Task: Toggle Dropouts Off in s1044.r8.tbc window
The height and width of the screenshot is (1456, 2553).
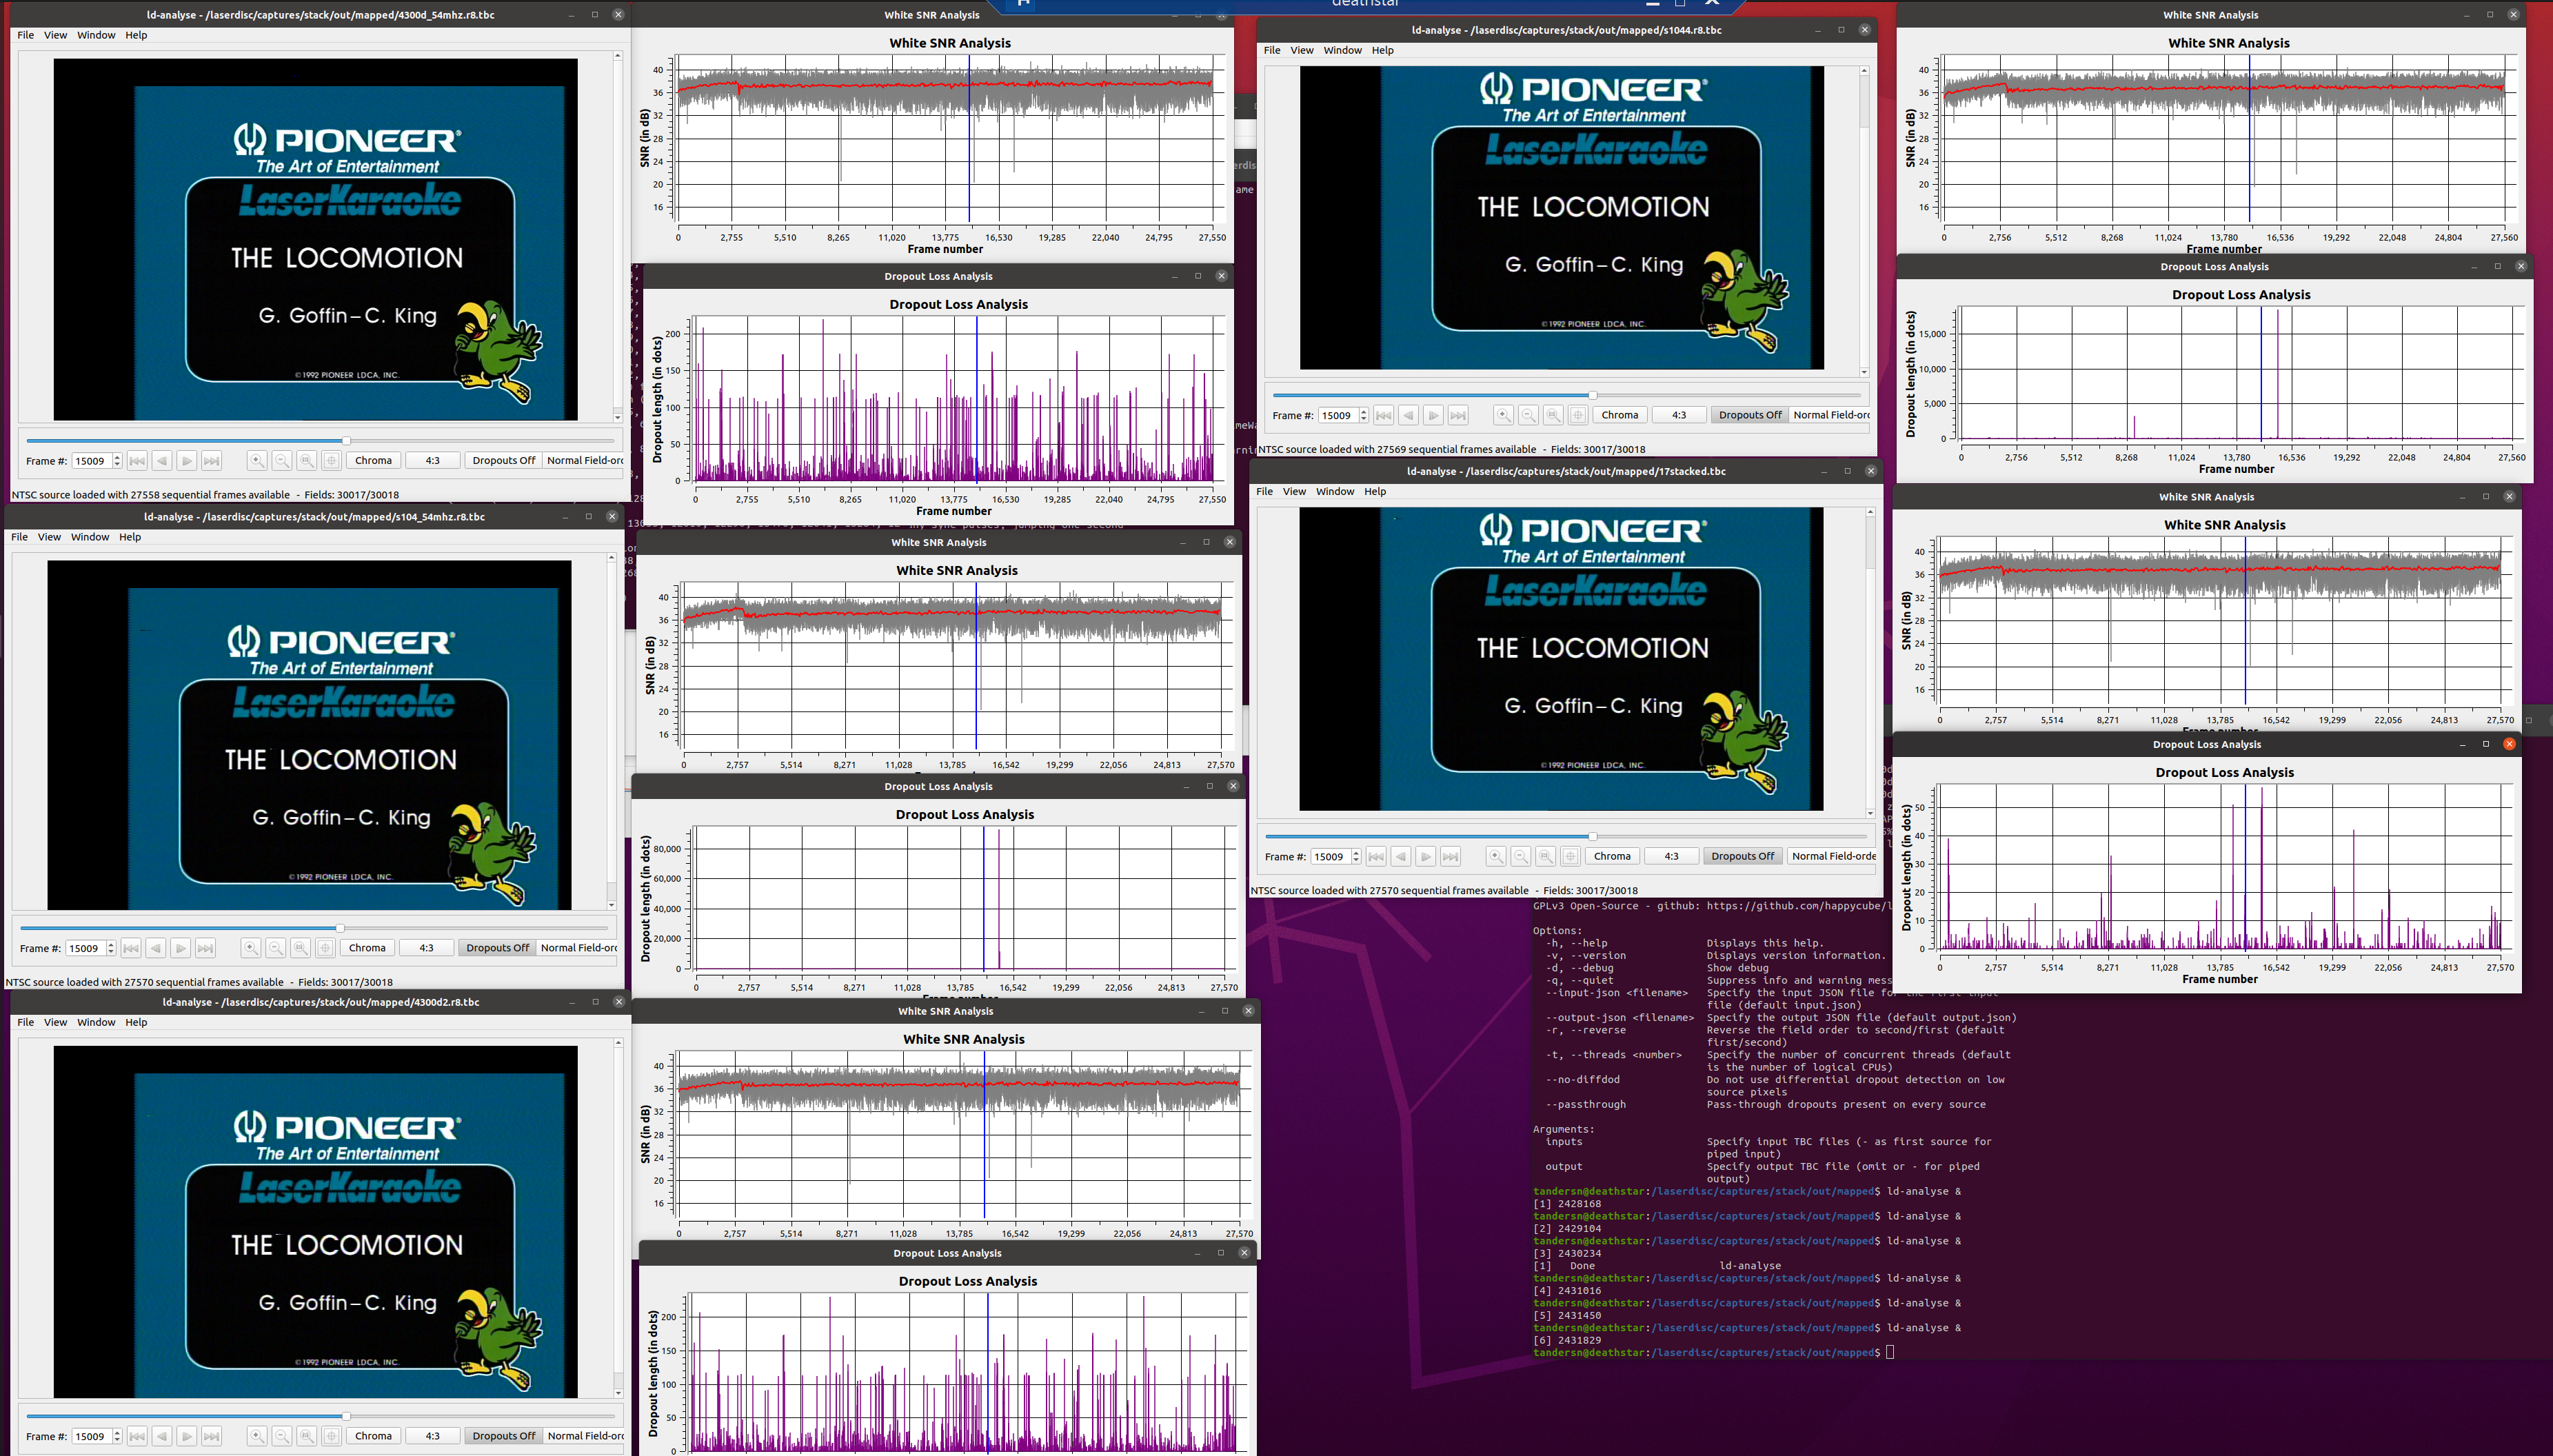Action: pyautogui.click(x=1751, y=415)
